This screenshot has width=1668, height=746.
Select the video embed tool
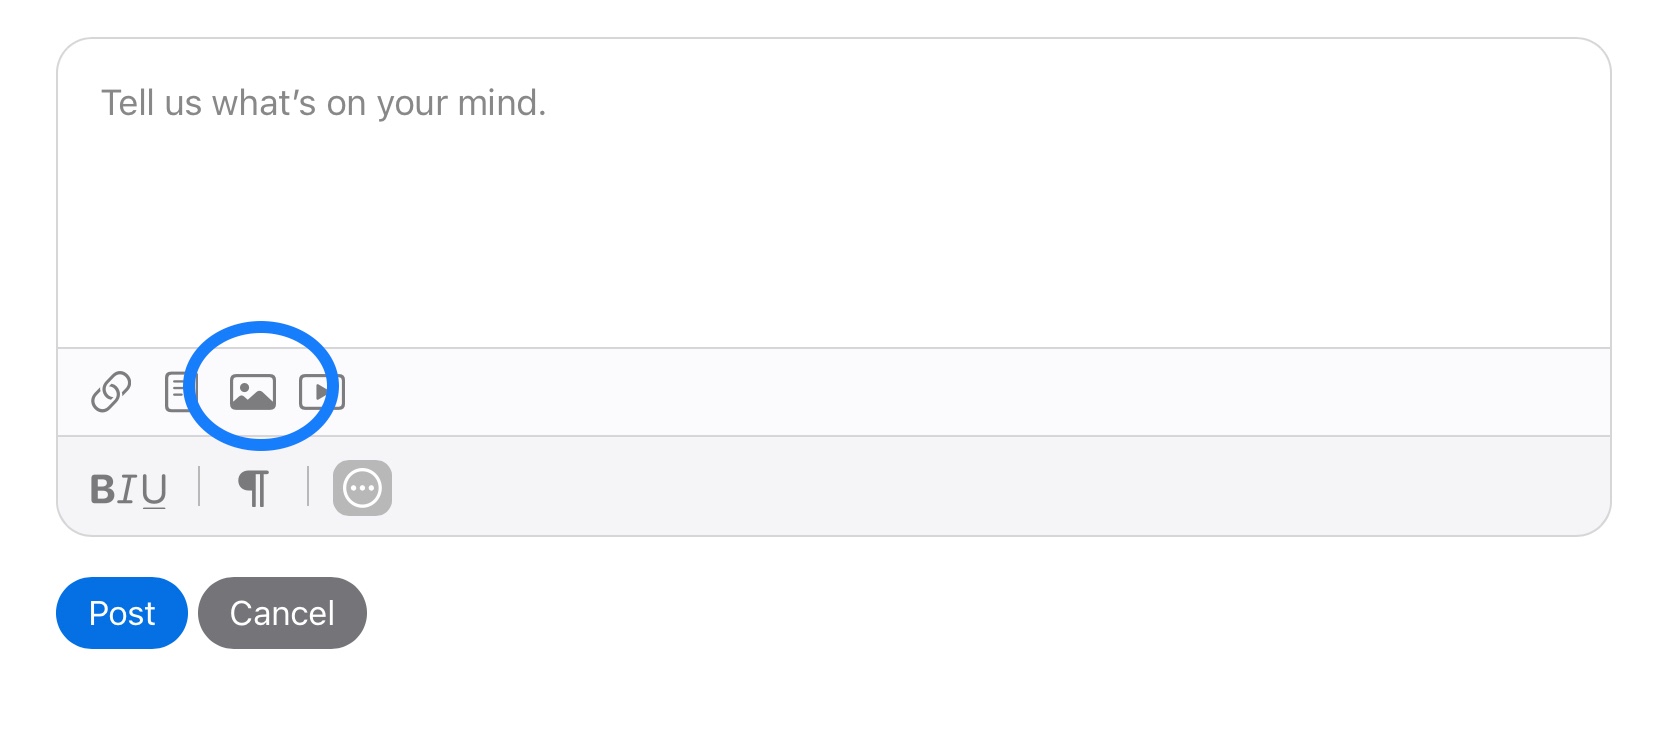(x=322, y=392)
